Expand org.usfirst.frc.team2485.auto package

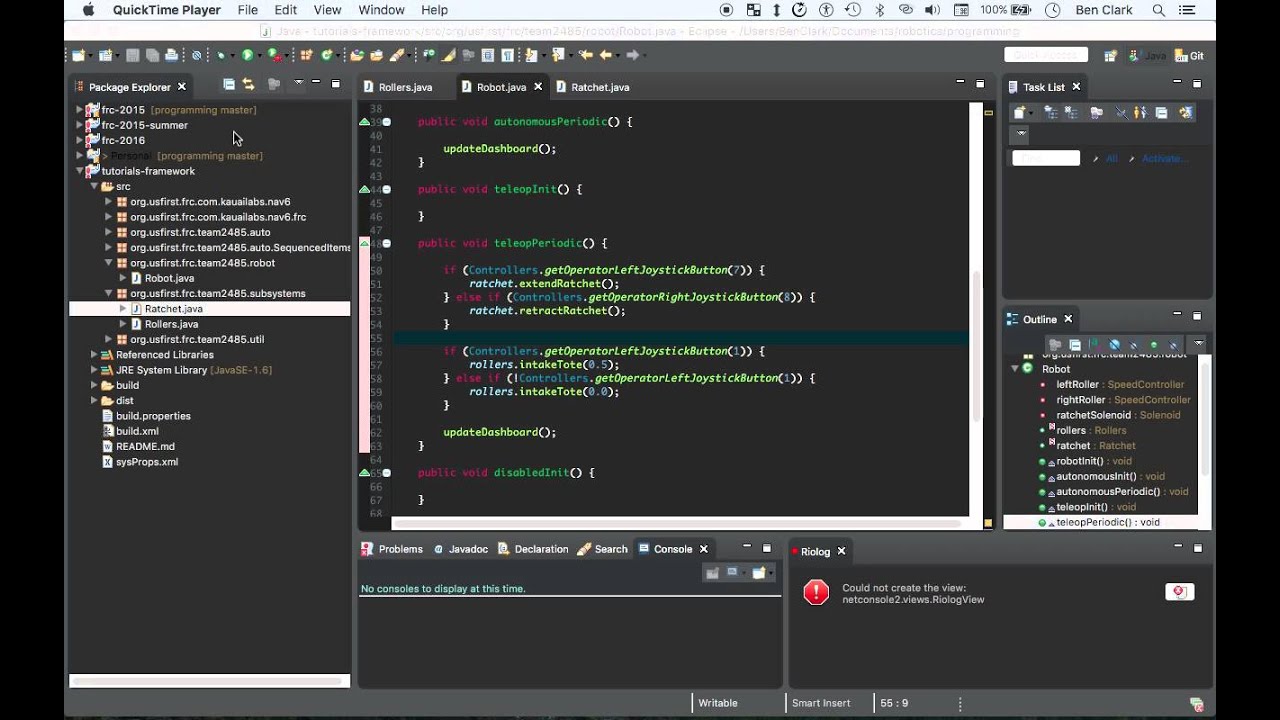pyautogui.click(x=109, y=232)
